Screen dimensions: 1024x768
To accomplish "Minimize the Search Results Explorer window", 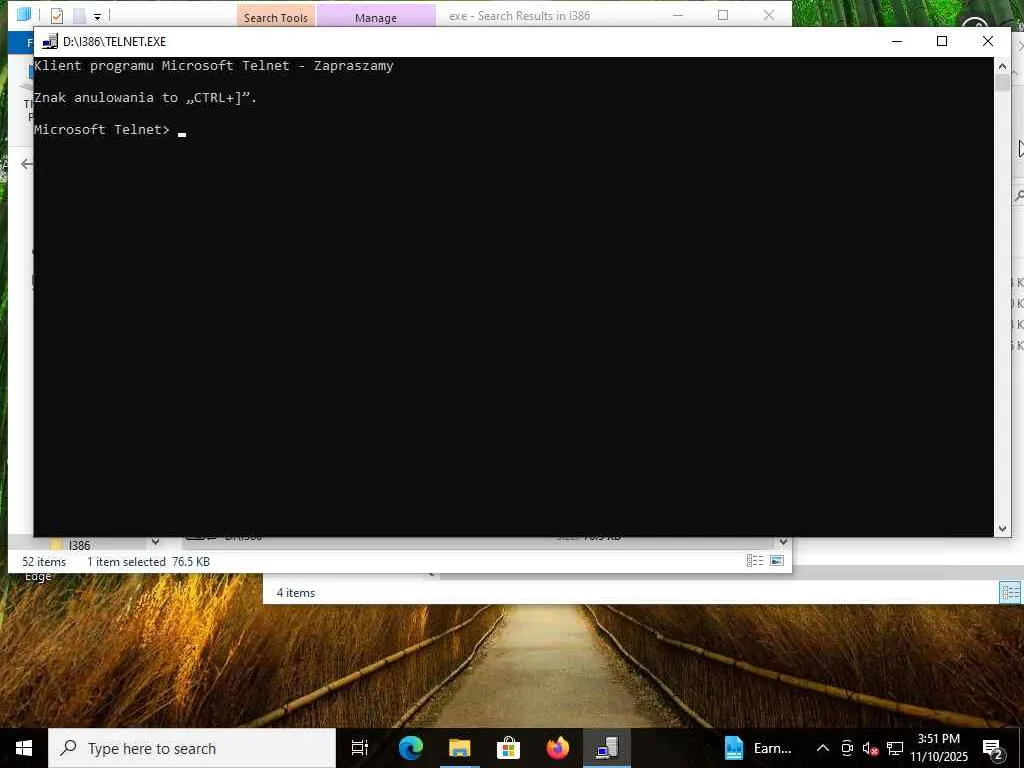I will [x=678, y=15].
